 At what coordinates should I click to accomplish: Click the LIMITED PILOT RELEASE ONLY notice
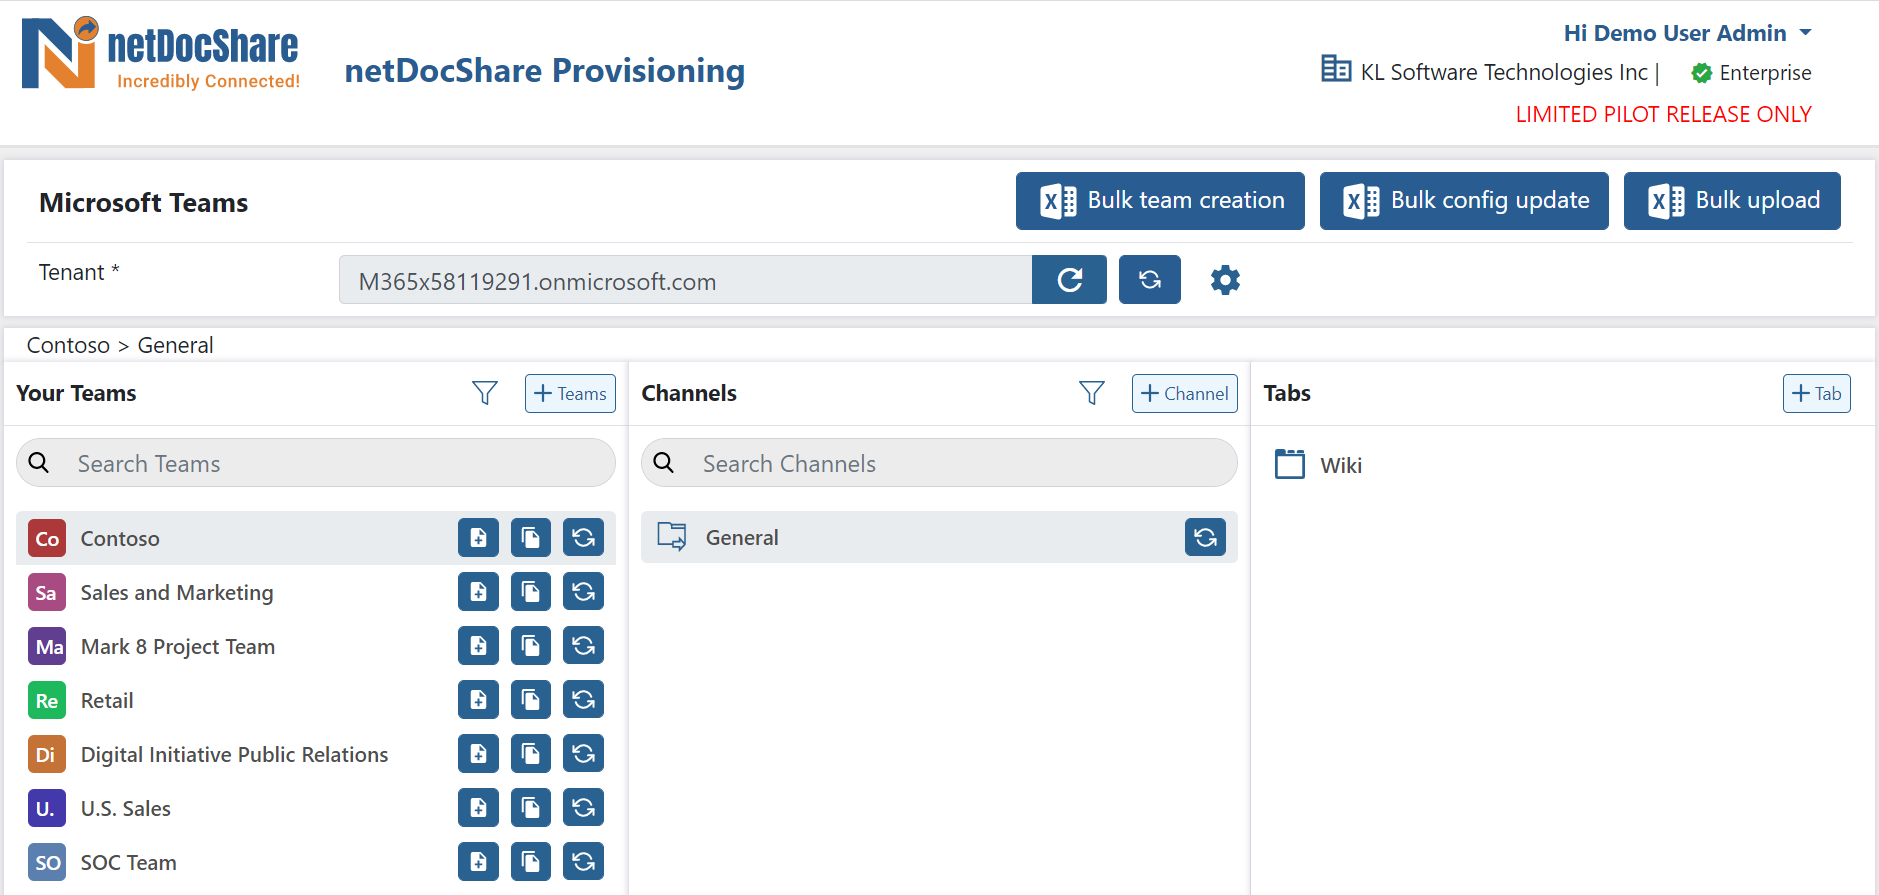[x=1663, y=114]
